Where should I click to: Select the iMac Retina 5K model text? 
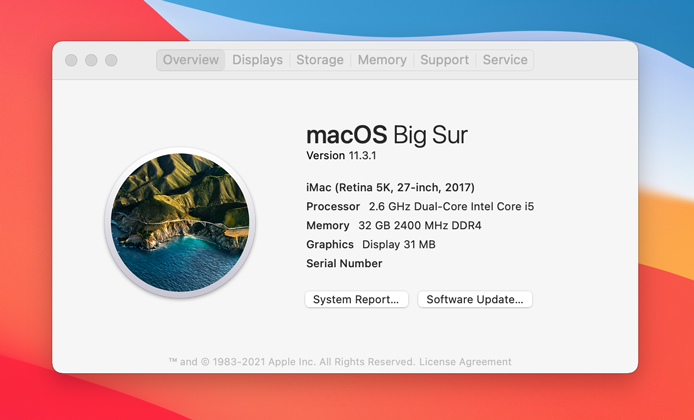coord(390,187)
